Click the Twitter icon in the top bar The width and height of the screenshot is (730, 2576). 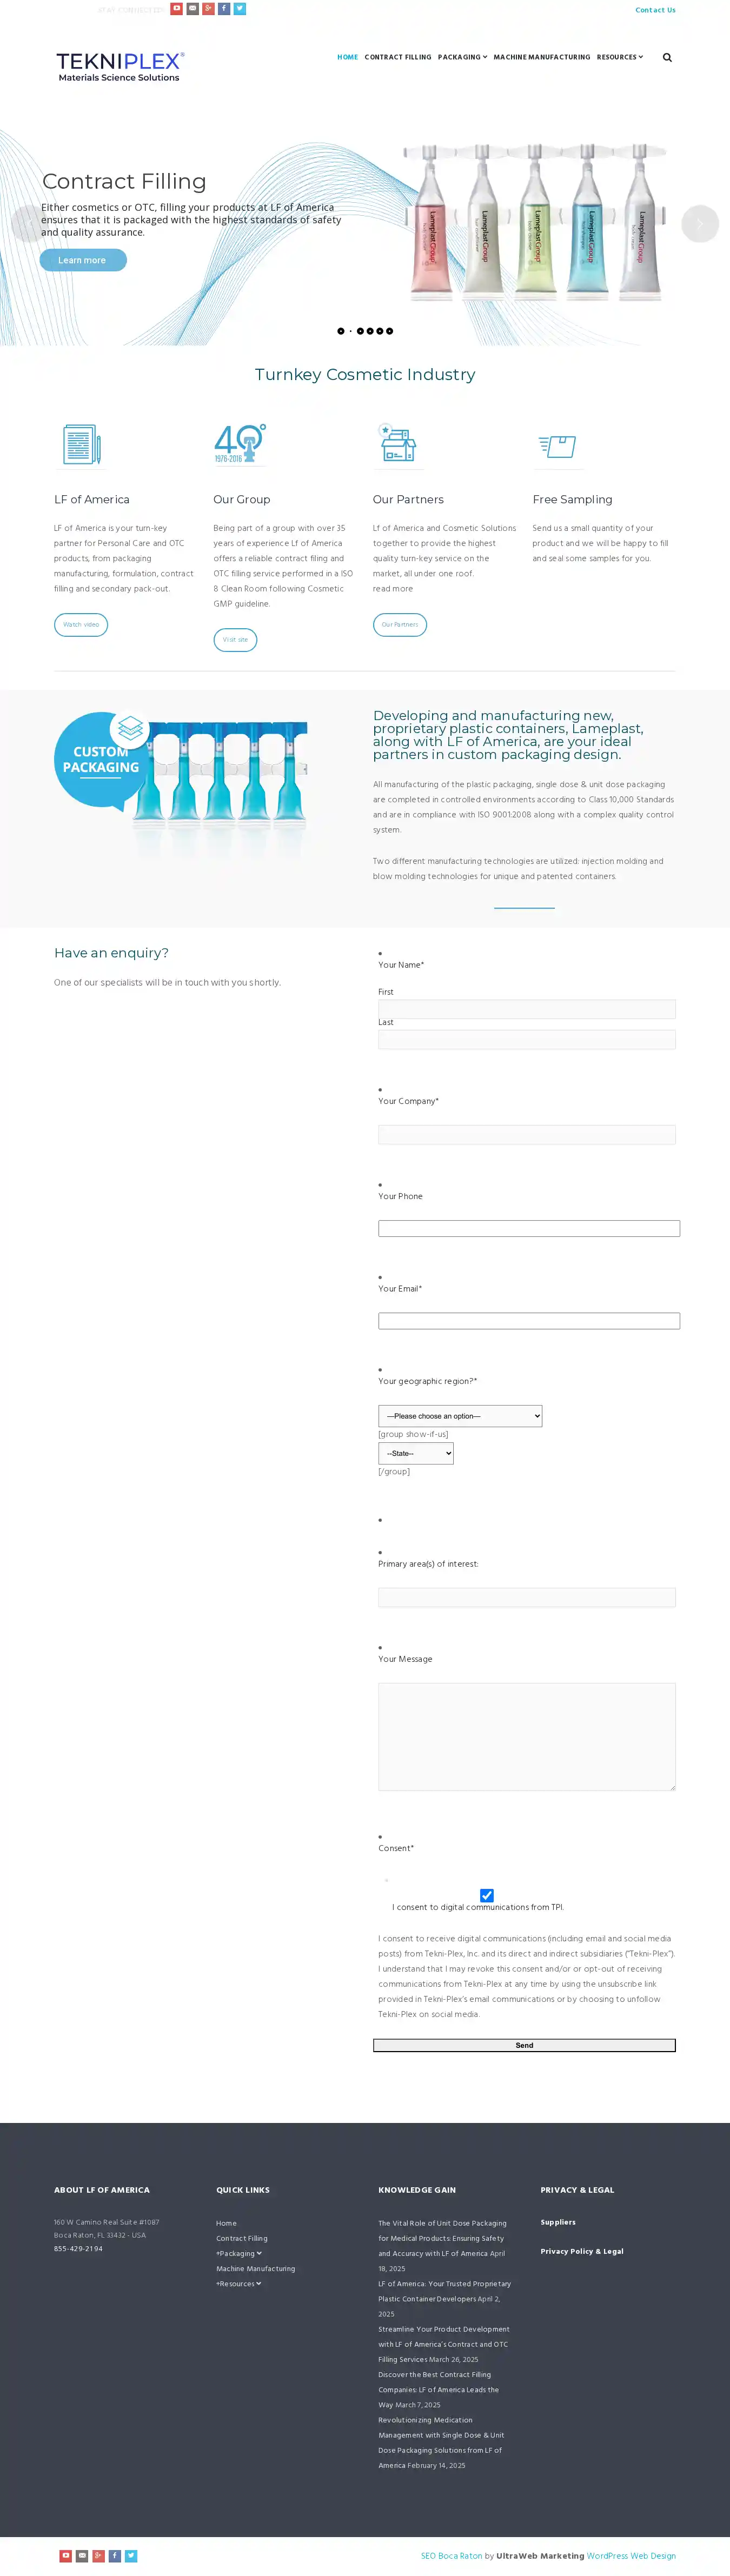click(x=240, y=9)
